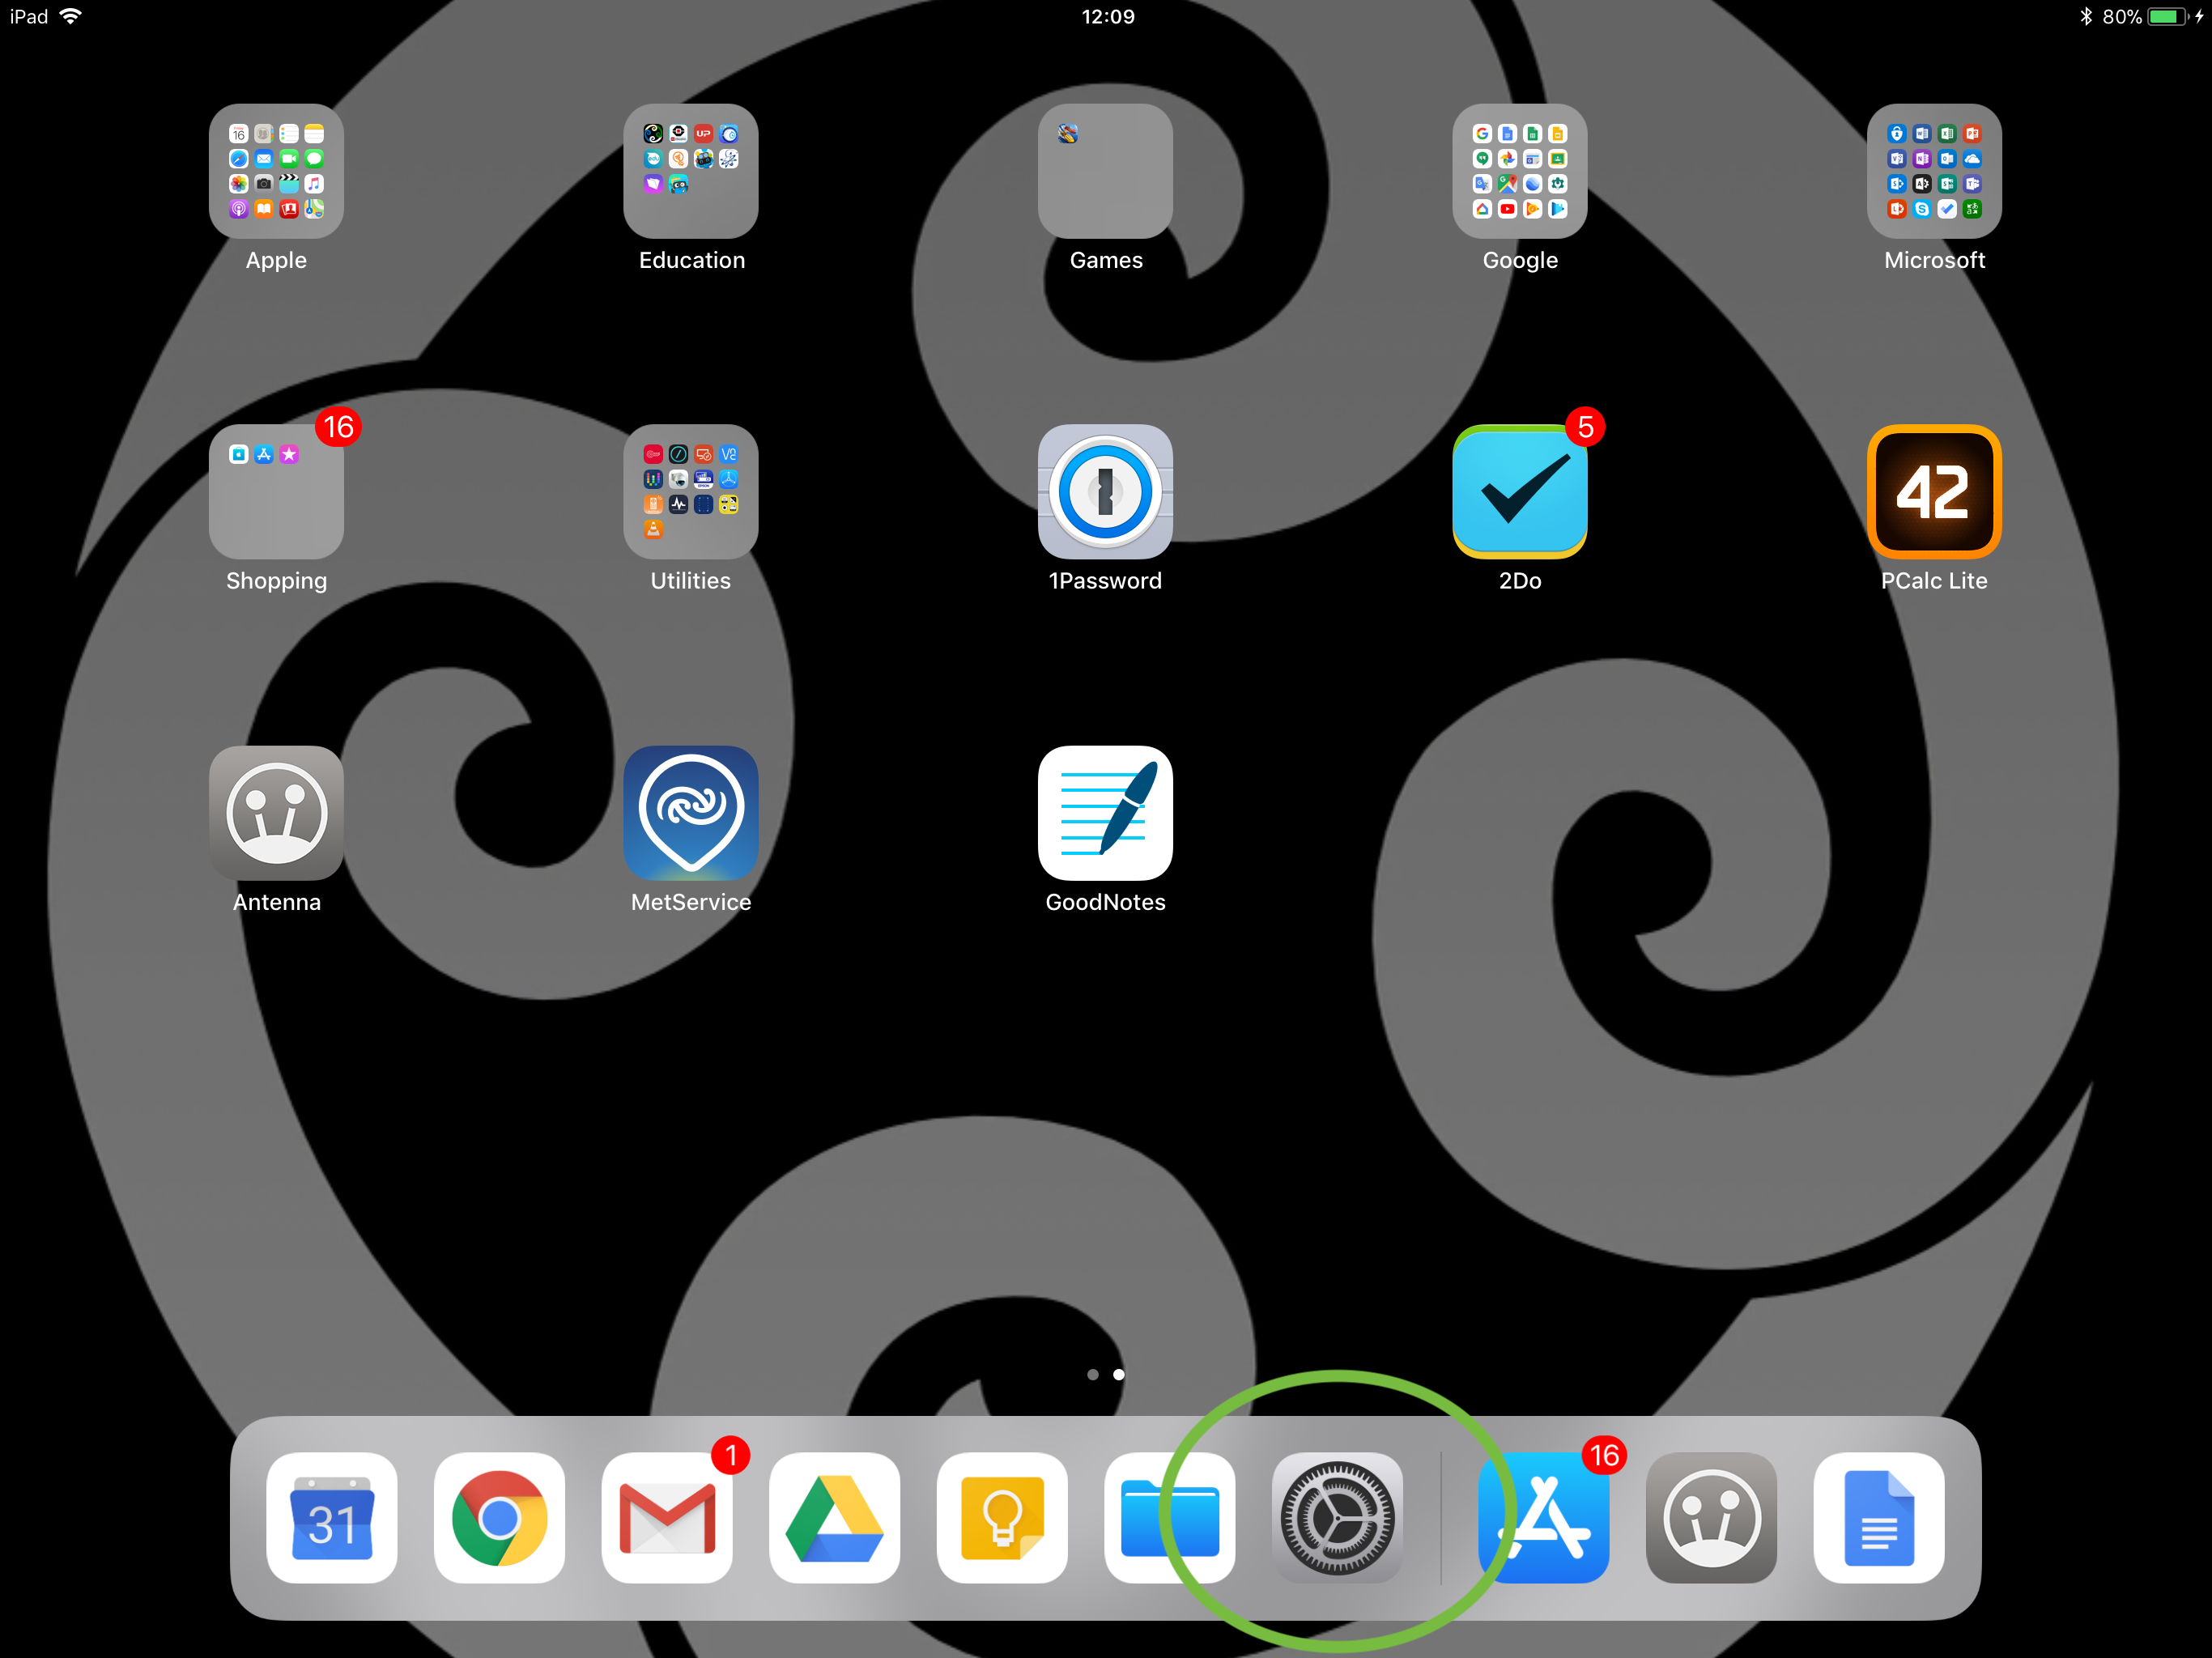Launch the MetService weather app
2212x1658 pixels.
[x=691, y=813]
